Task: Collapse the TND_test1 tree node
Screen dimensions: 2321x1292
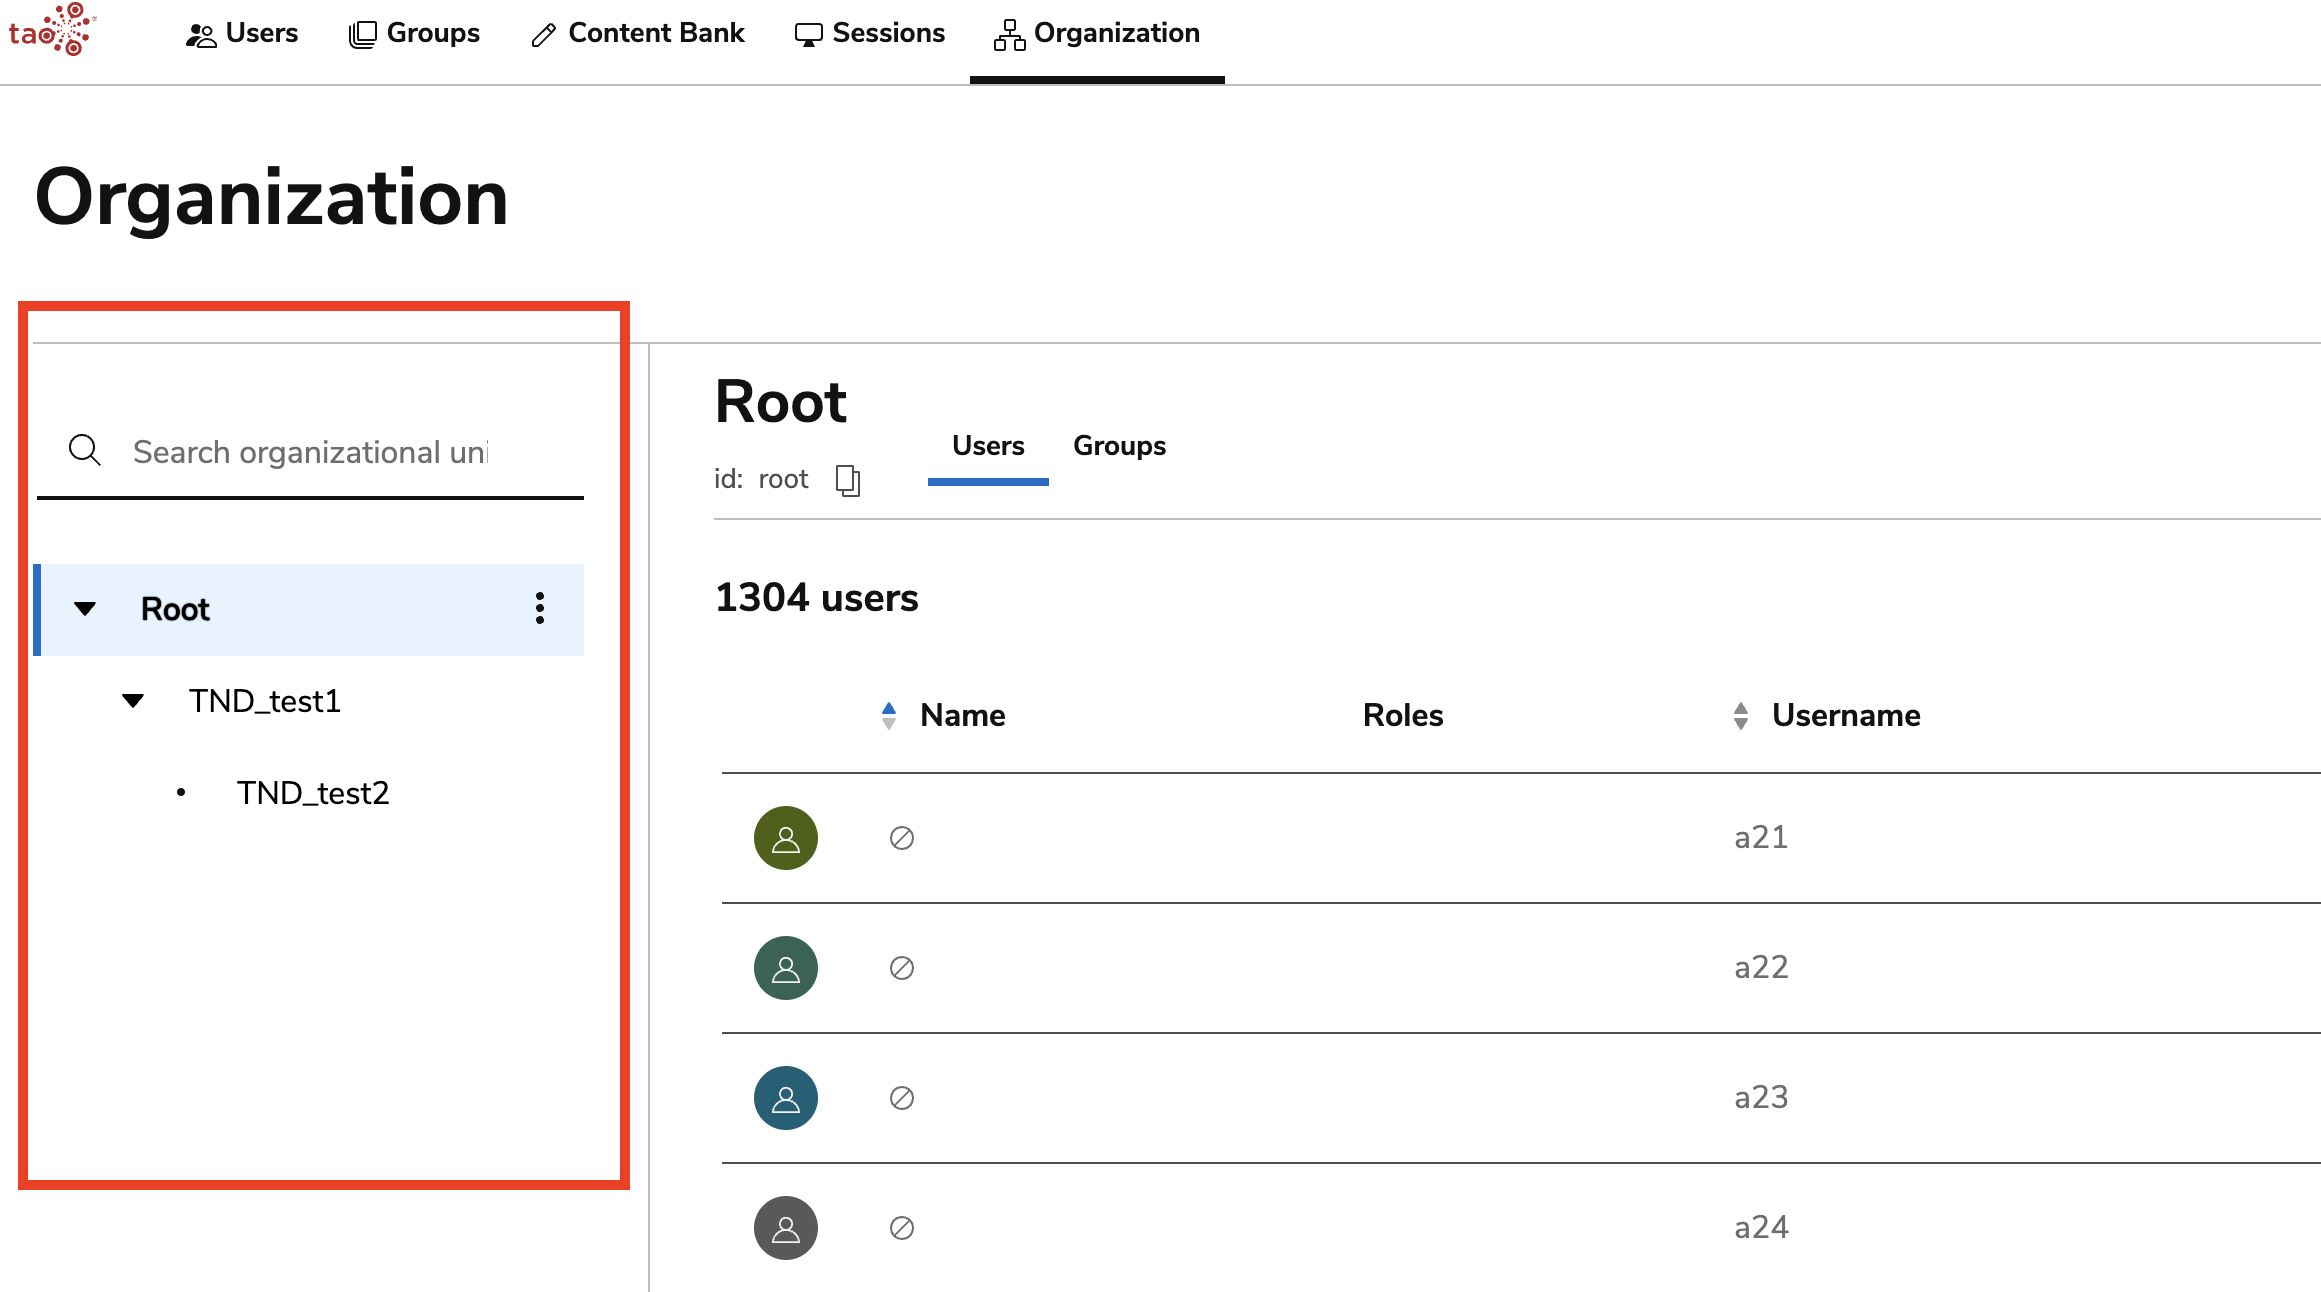Action: click(133, 701)
